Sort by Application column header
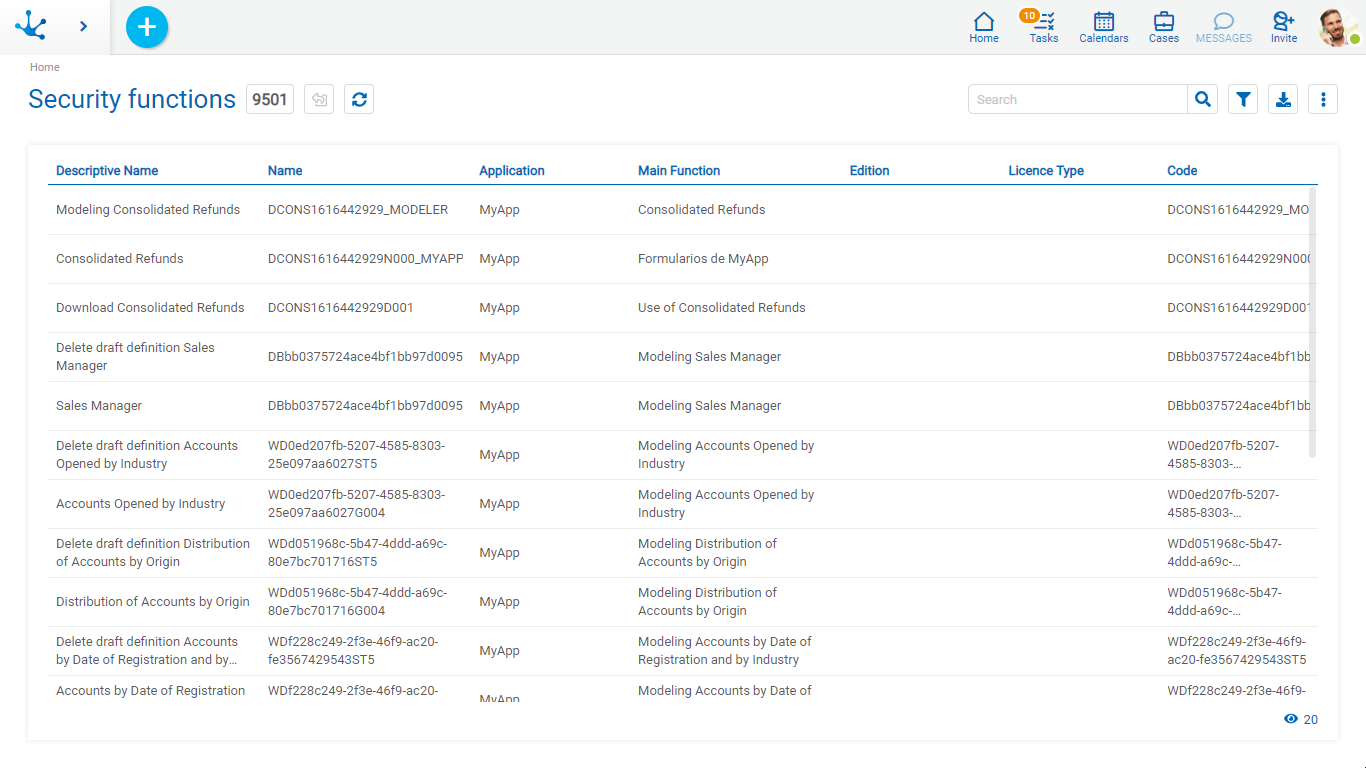The image size is (1366, 768). pyautogui.click(x=512, y=171)
